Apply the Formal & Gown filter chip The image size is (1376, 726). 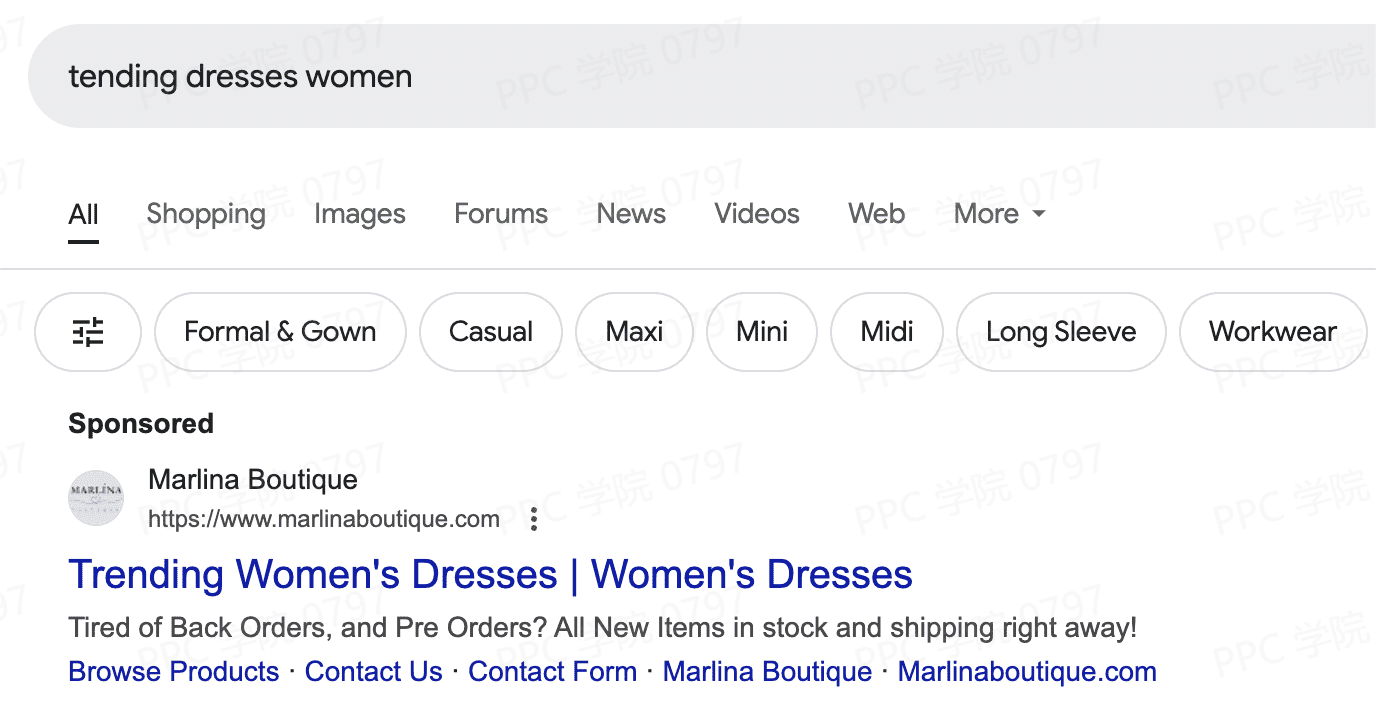tap(280, 332)
